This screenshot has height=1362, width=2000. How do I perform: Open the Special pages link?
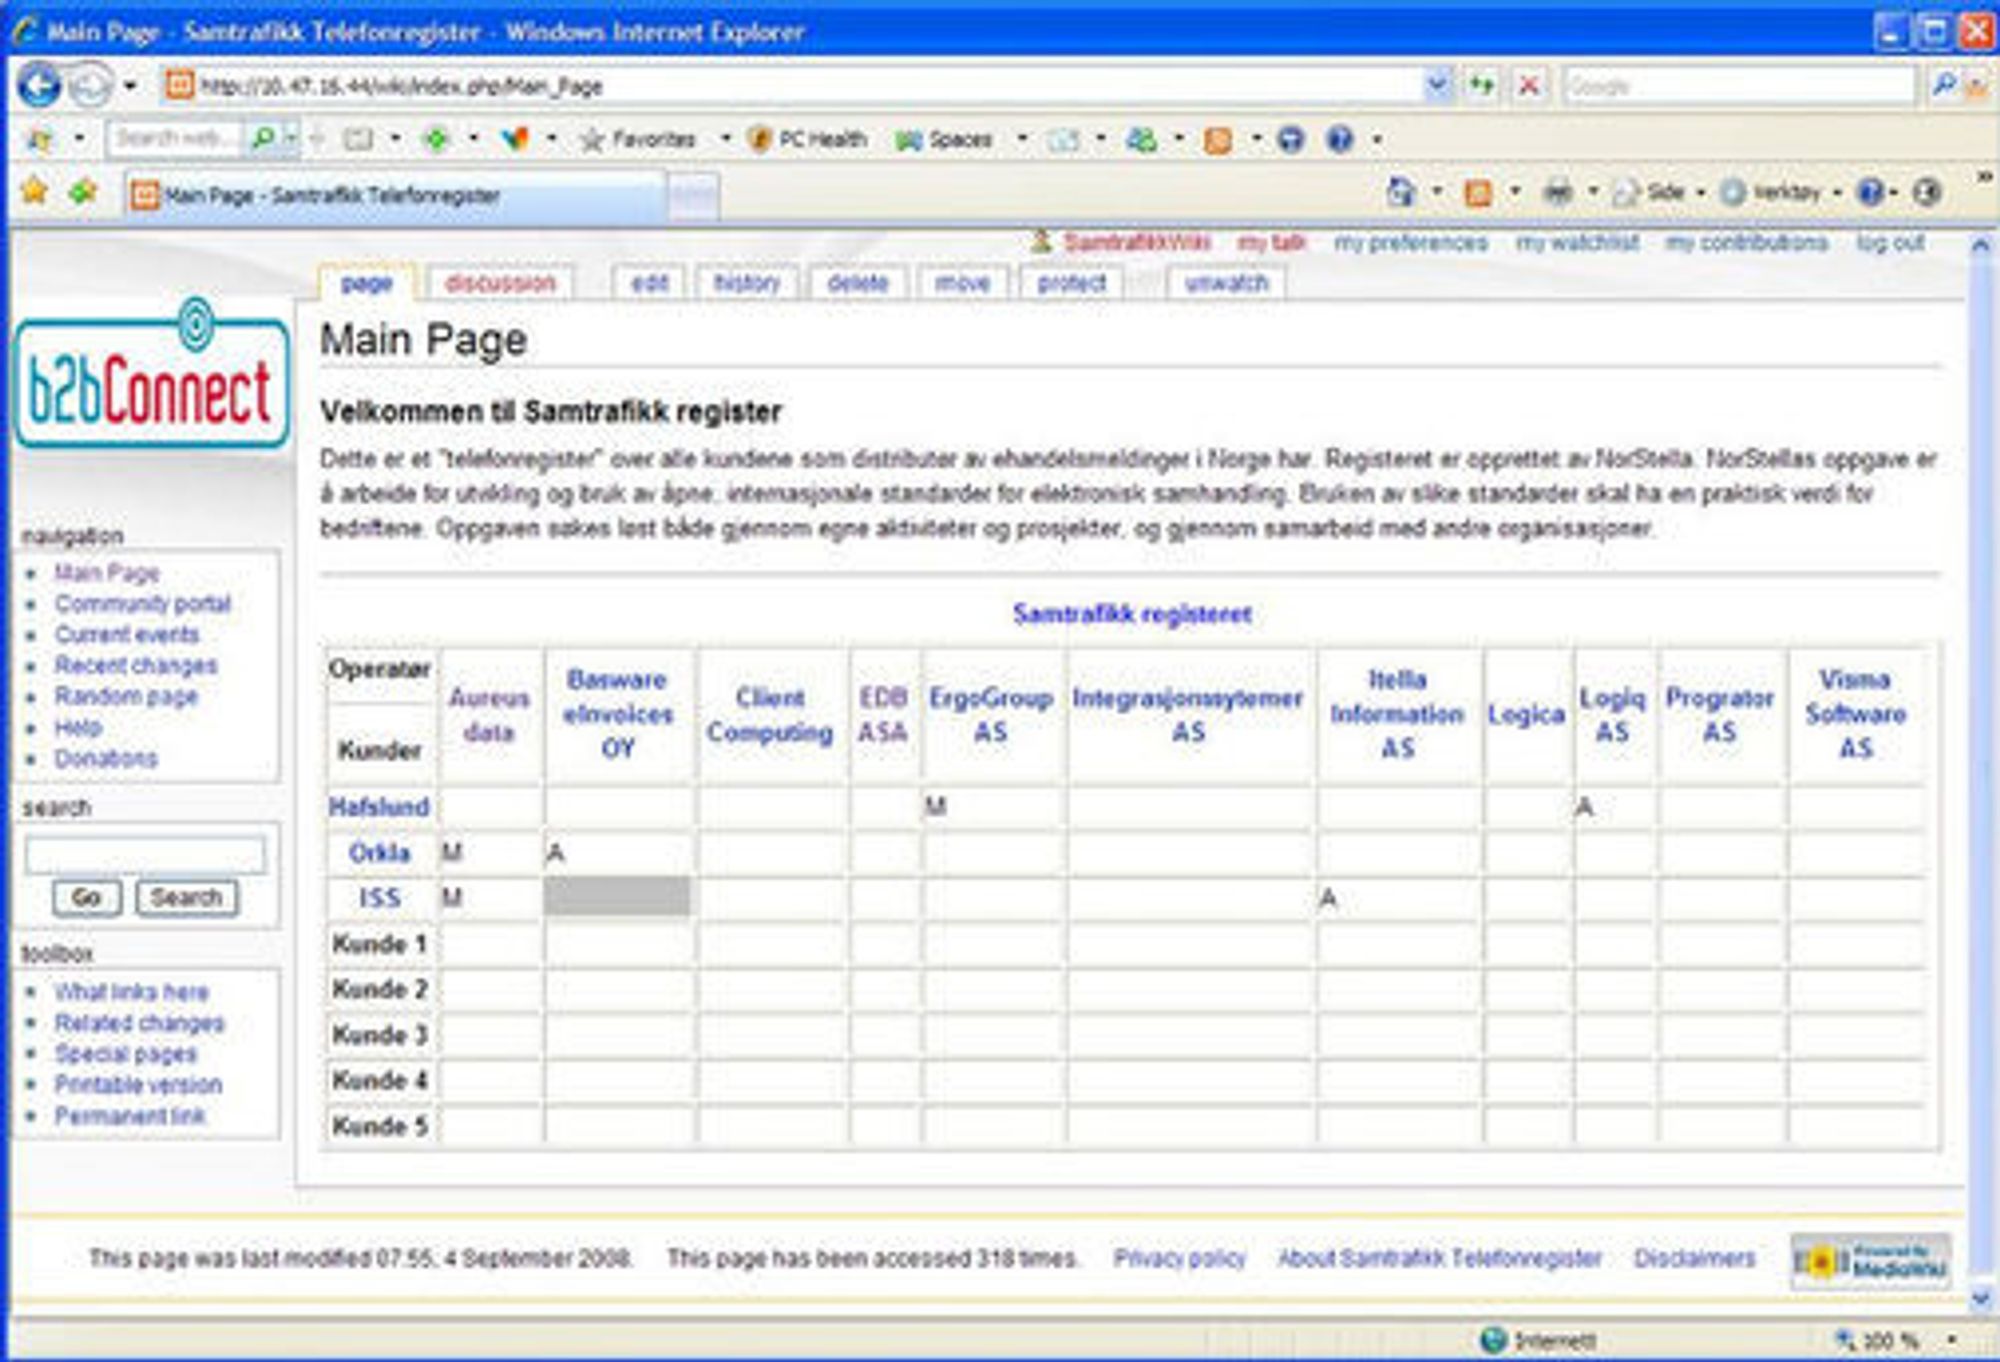pyautogui.click(x=126, y=1054)
